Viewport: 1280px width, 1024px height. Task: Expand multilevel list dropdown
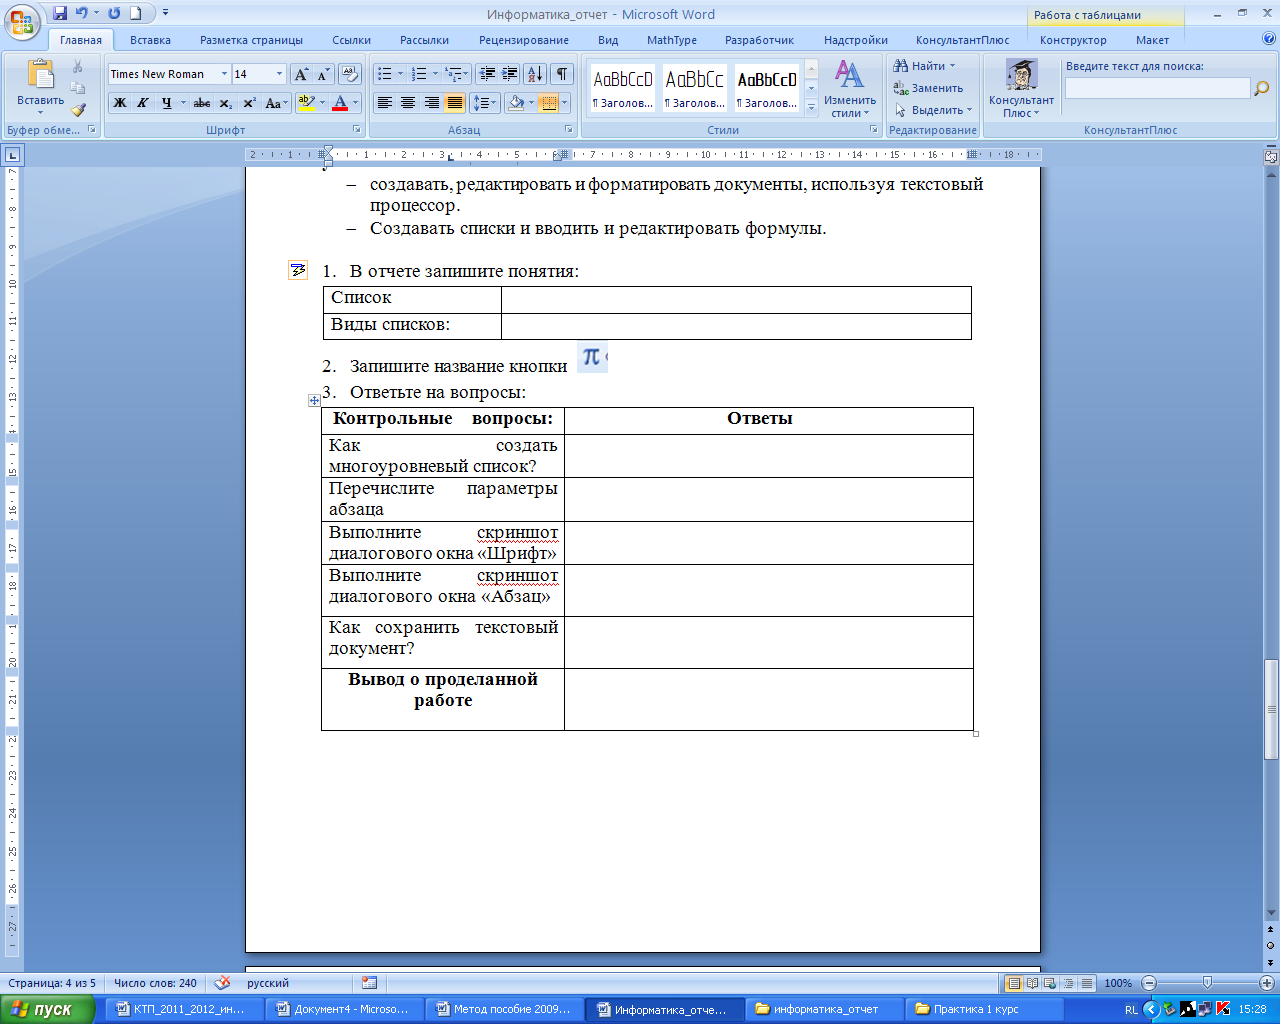pyautogui.click(x=466, y=74)
